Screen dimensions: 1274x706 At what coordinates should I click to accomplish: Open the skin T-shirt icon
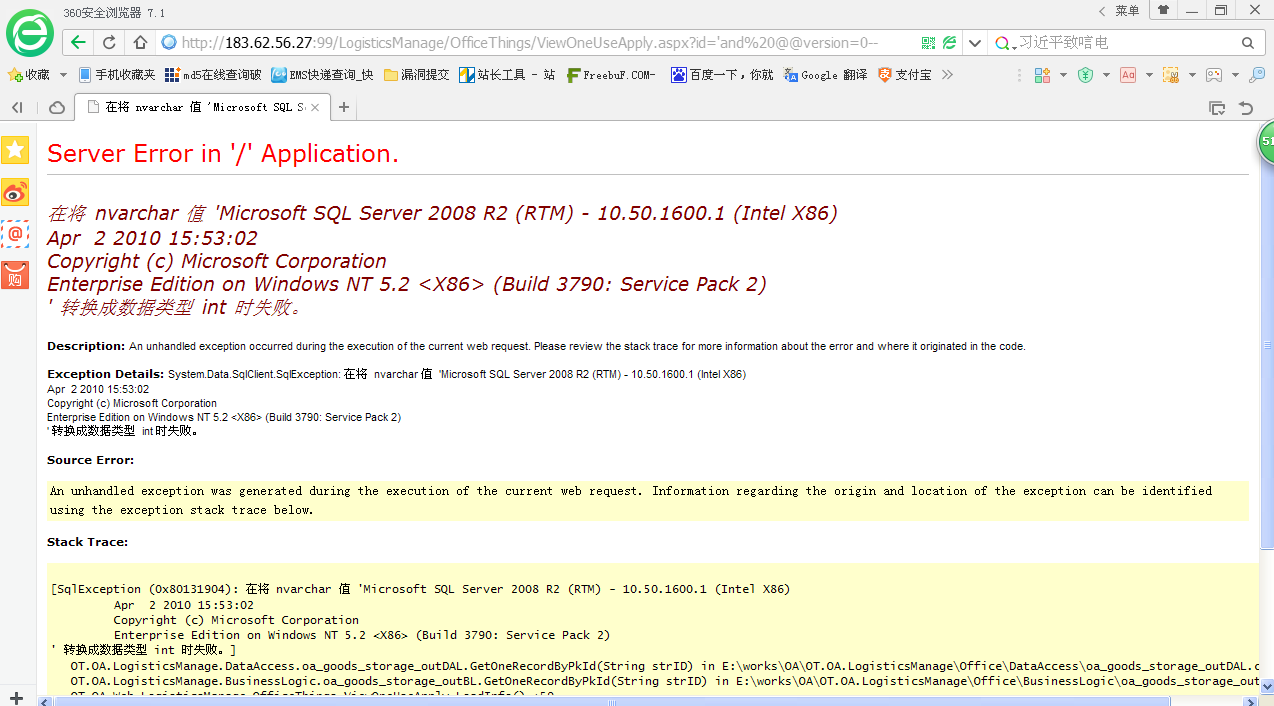pos(1163,10)
